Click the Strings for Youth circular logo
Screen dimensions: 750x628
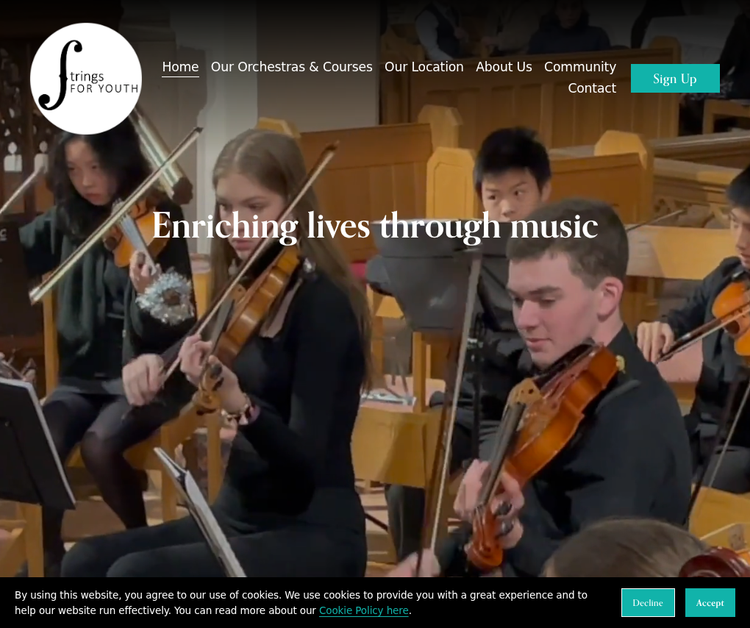[x=86, y=78]
